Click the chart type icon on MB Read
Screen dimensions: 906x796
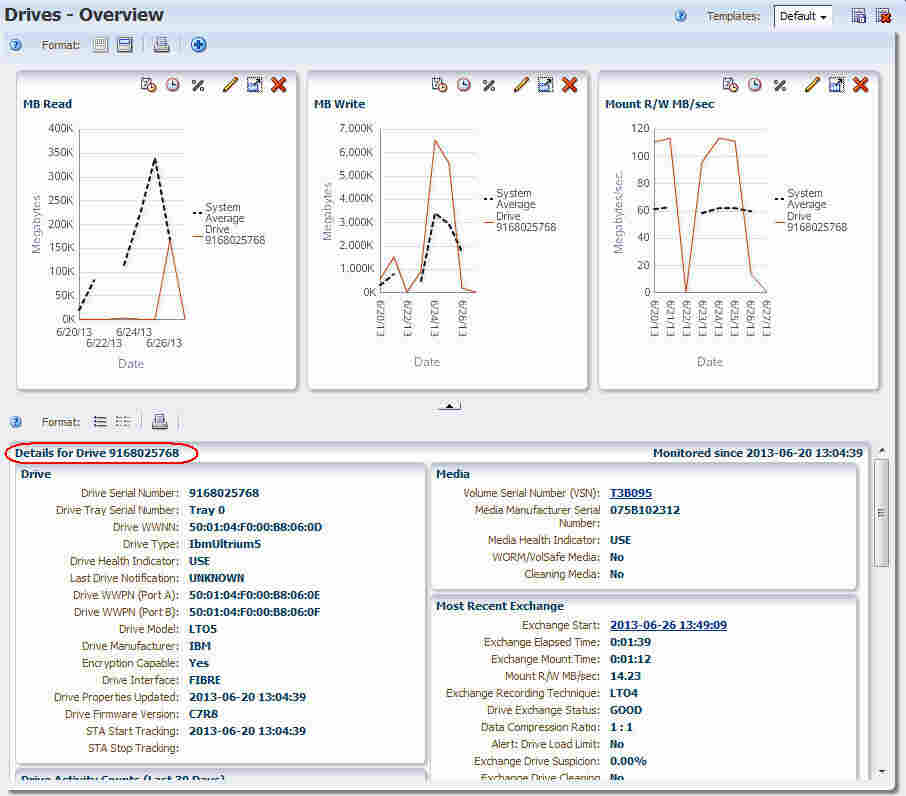tap(254, 85)
